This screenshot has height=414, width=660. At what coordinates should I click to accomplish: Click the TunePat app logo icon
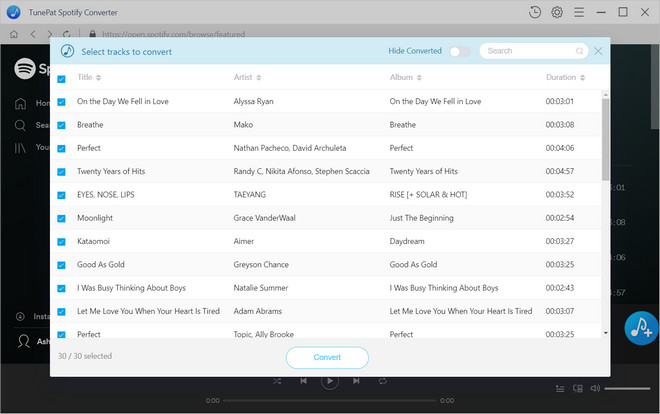pos(14,12)
